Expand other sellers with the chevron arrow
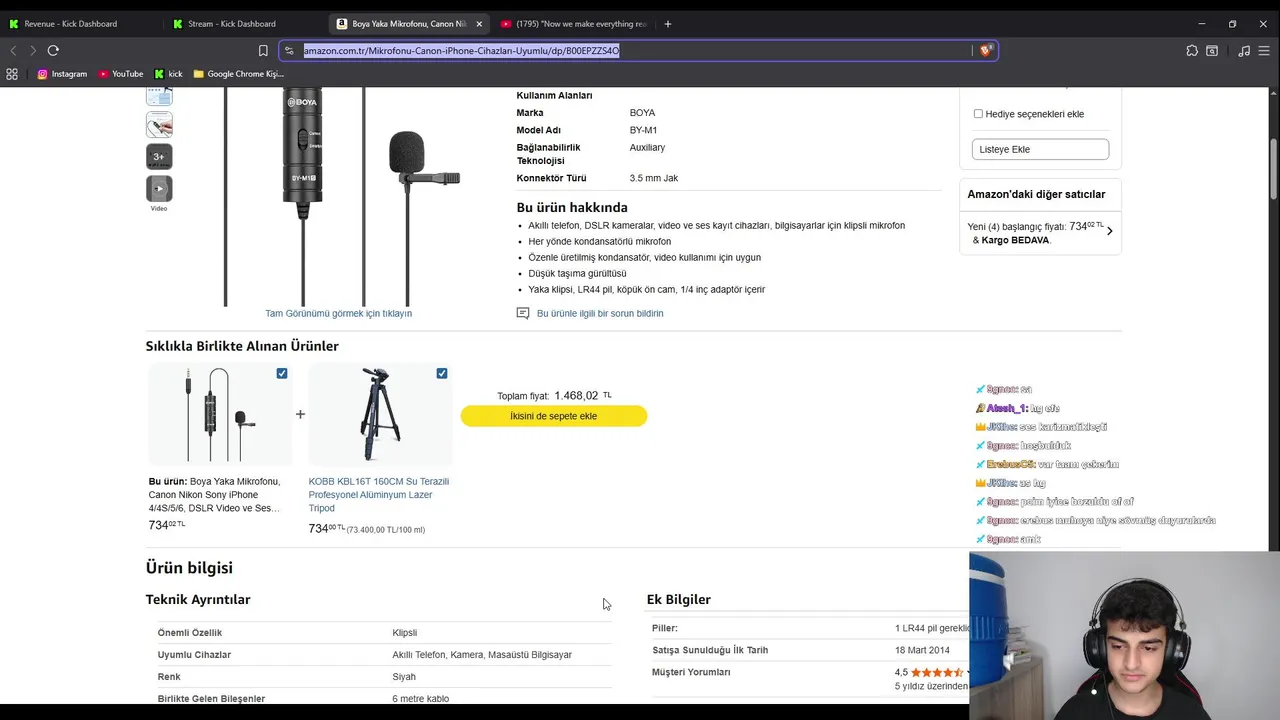Image resolution: width=1280 pixels, height=720 pixels. (1109, 231)
